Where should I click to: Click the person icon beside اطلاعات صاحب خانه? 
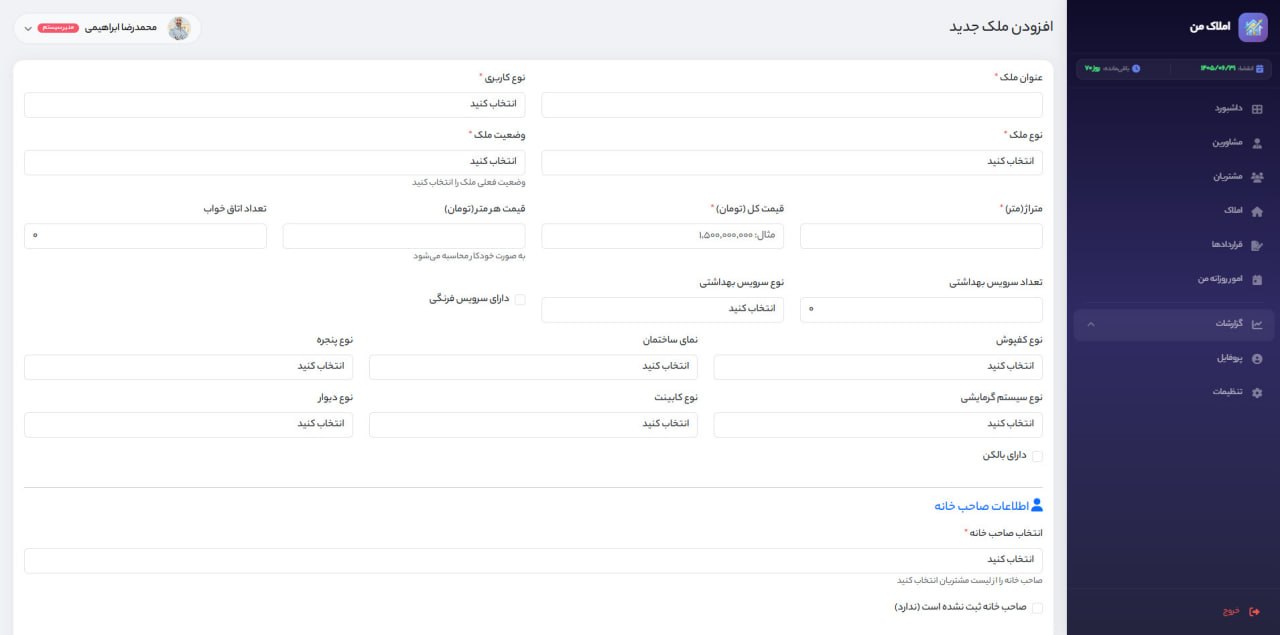[1036, 505]
